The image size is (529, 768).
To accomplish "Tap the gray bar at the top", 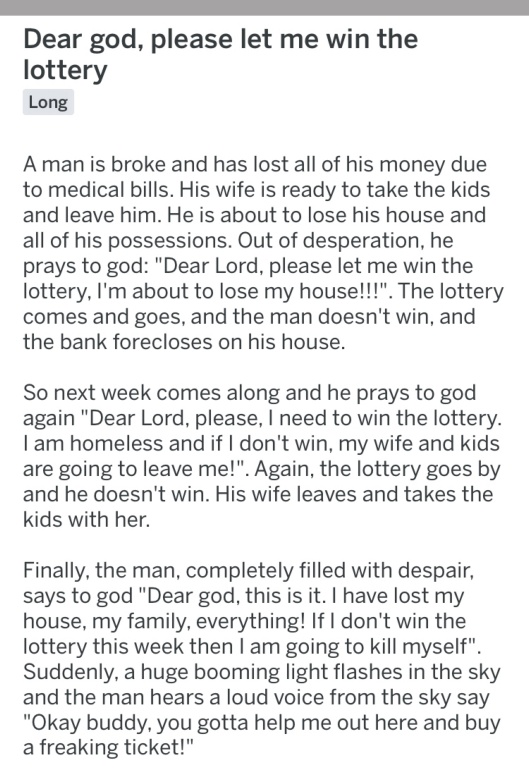I will [x=264, y=7].
